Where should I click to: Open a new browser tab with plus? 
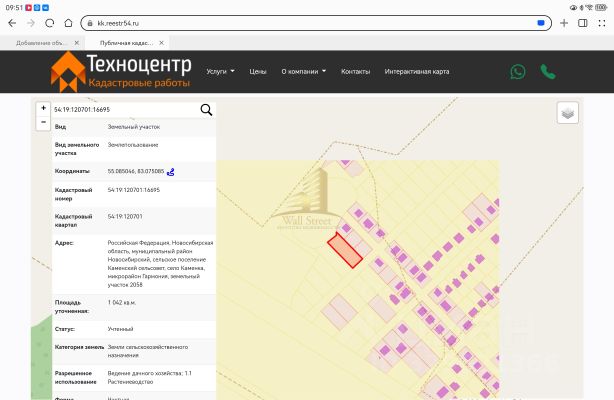564,23
